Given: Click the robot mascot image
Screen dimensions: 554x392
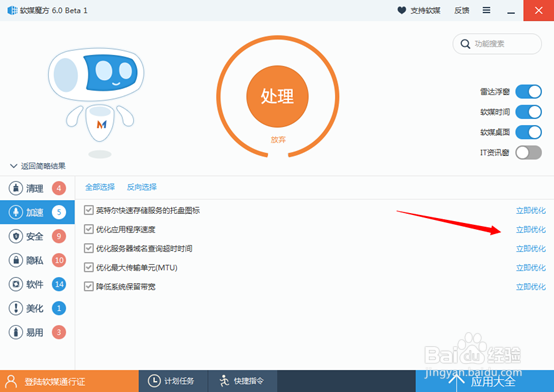Looking at the screenshot, I should tap(96, 103).
